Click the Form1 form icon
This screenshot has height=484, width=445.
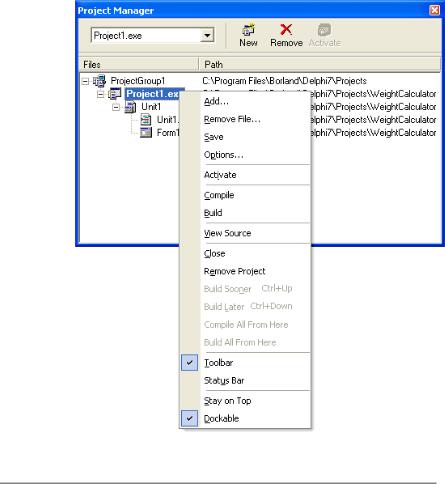(x=146, y=133)
